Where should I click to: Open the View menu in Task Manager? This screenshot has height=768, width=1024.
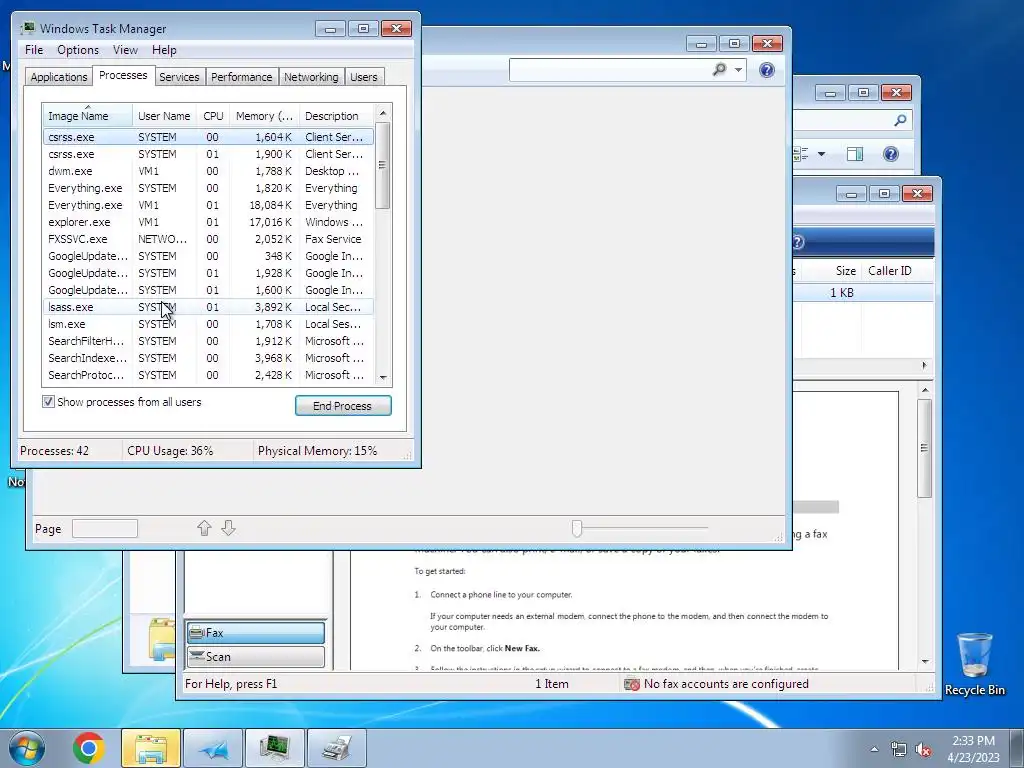tap(125, 50)
